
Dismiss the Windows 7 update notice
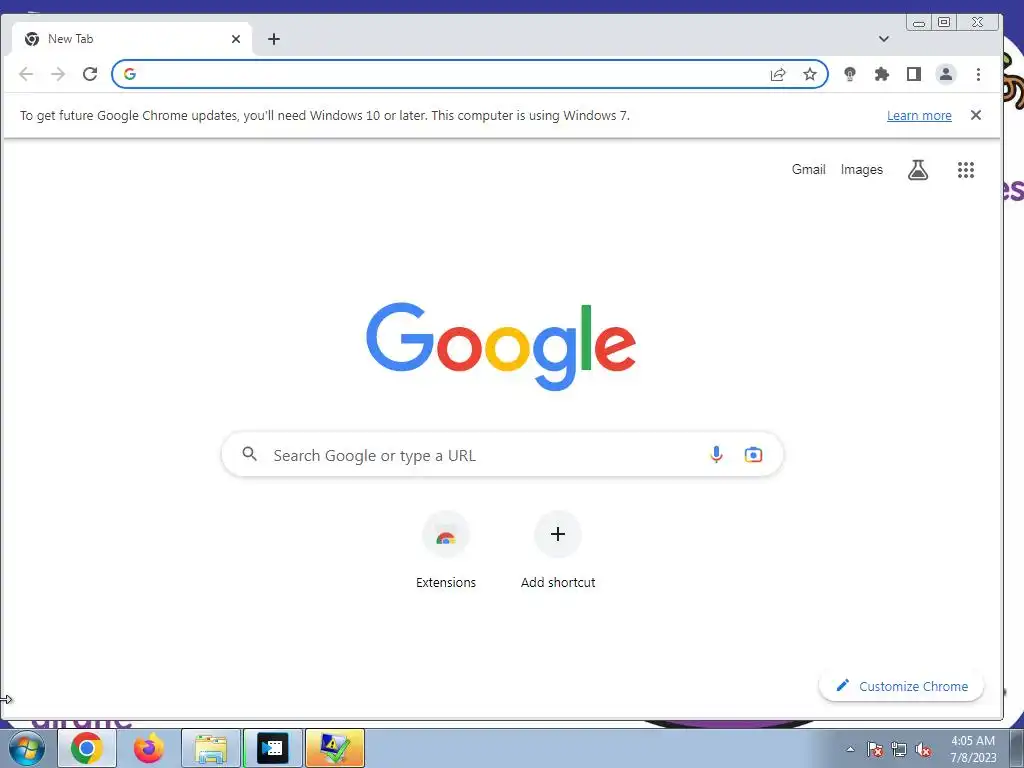click(x=976, y=115)
